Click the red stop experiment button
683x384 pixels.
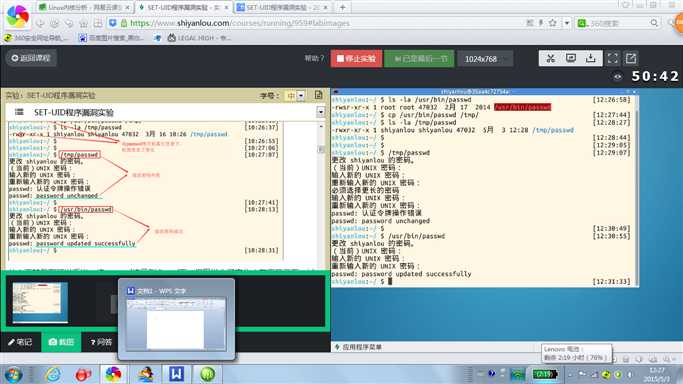click(x=356, y=58)
